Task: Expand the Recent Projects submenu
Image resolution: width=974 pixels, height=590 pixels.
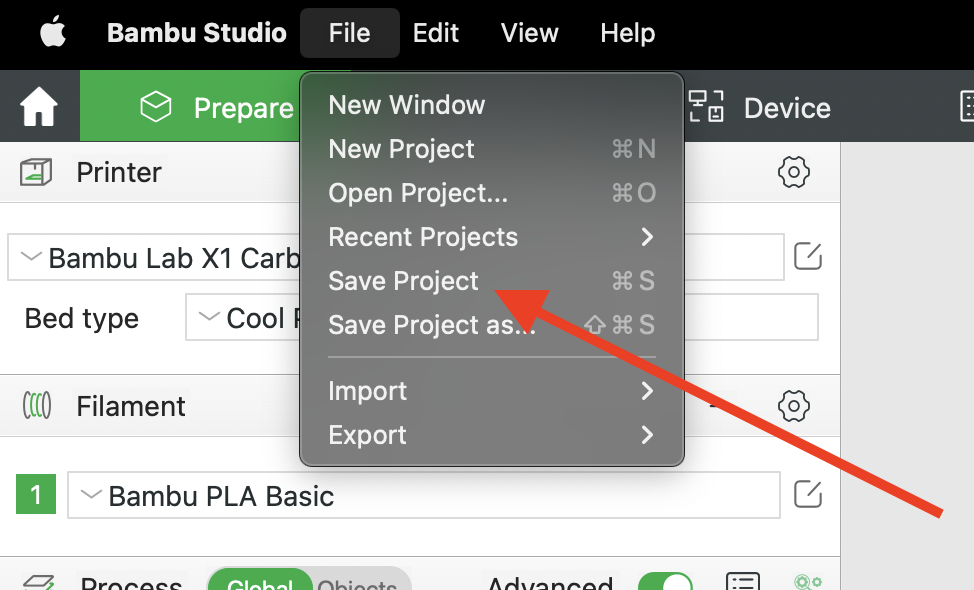Action: 423,237
